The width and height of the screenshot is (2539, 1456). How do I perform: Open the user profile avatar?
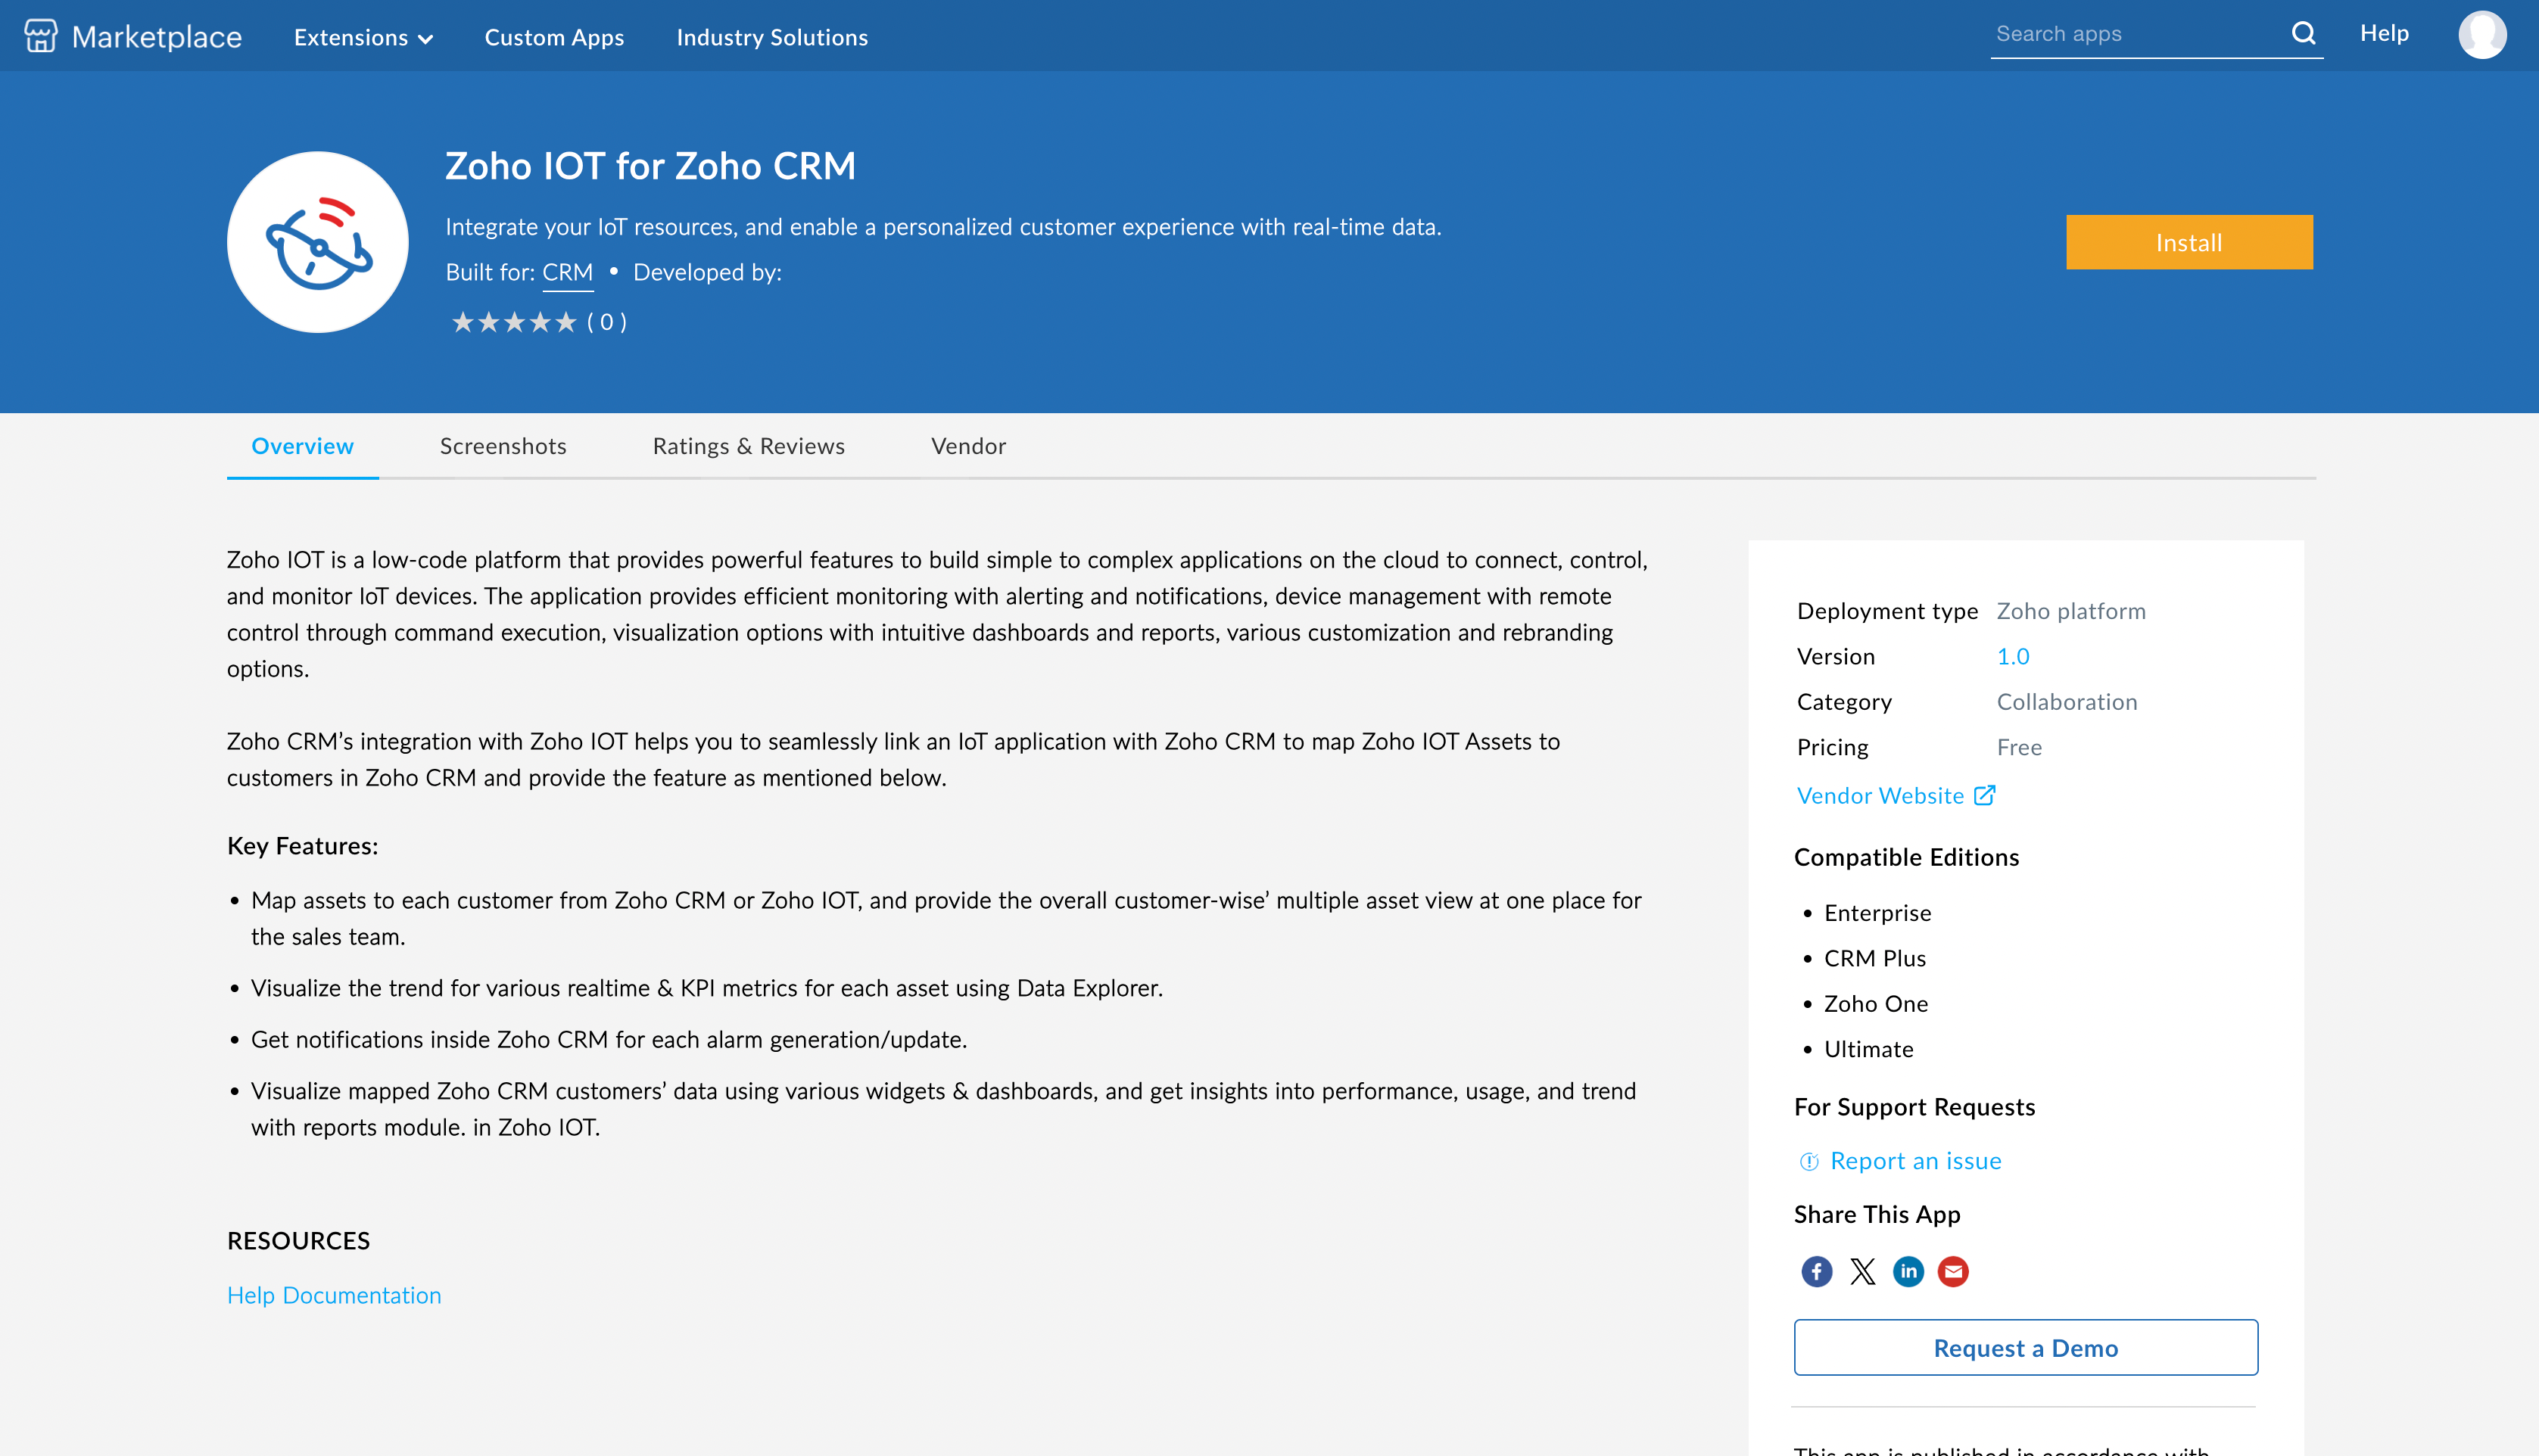click(2481, 34)
